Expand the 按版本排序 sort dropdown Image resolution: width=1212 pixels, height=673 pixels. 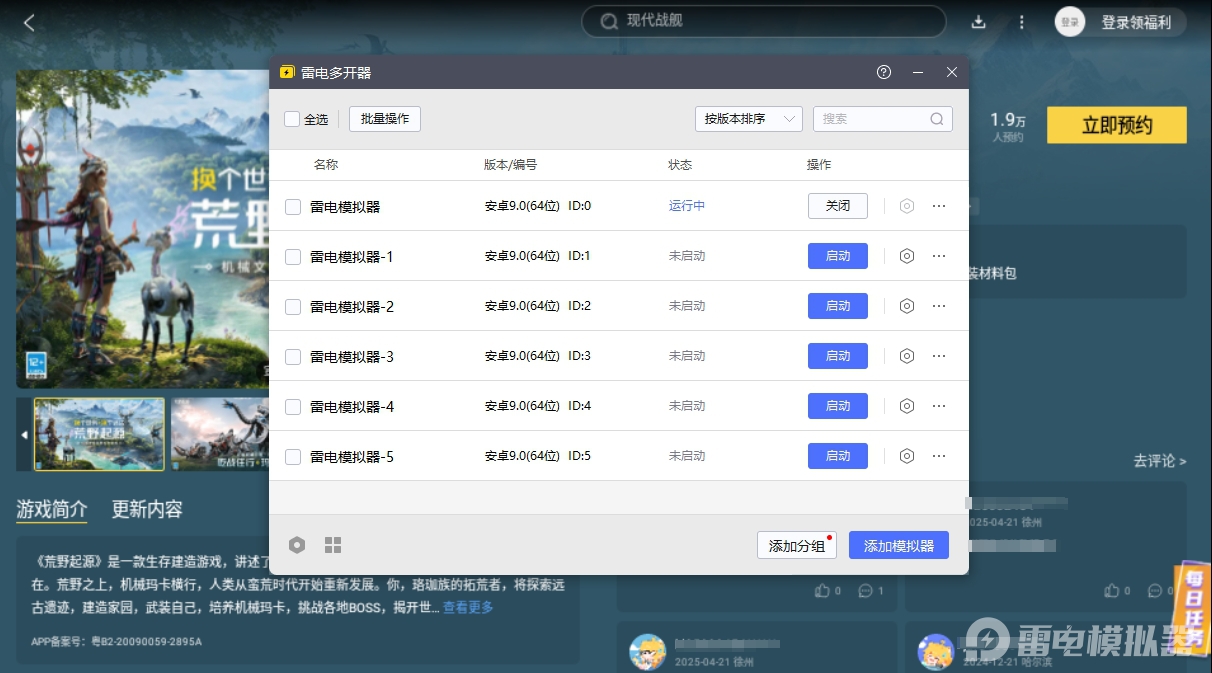point(748,119)
